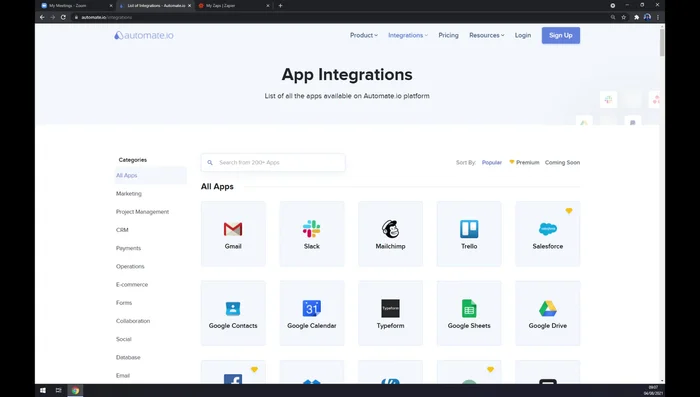
Task: Open the Google Drive app icon
Action: click(548, 308)
